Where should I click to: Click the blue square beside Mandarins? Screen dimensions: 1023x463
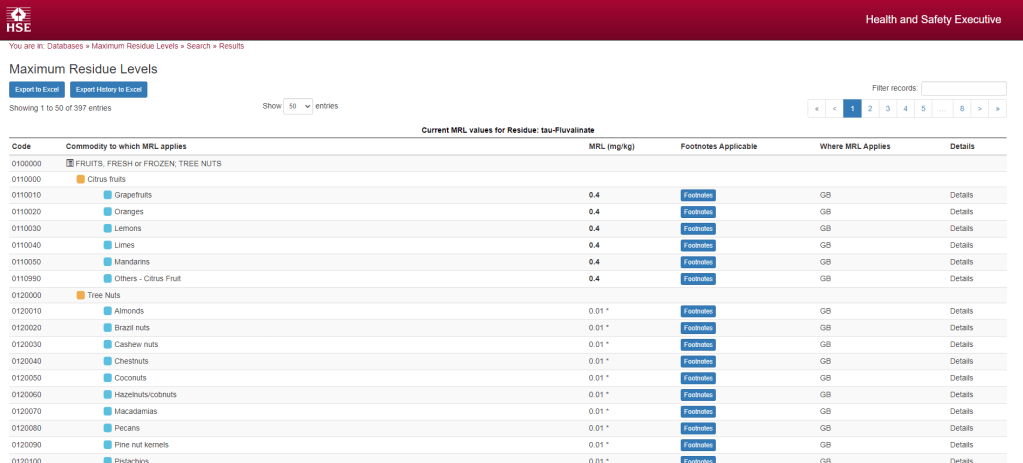click(108, 262)
